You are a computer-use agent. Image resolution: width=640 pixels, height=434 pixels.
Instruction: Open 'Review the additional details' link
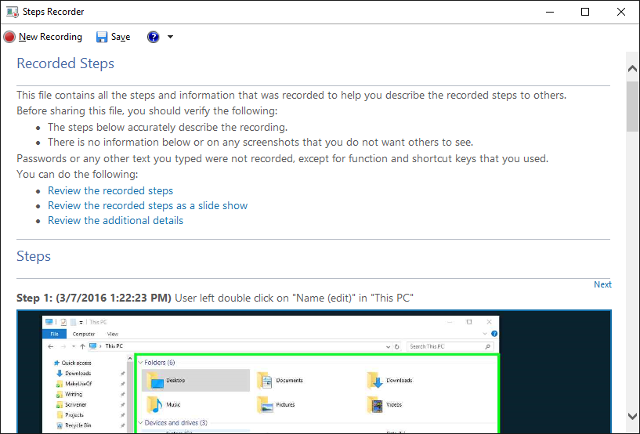click(116, 220)
